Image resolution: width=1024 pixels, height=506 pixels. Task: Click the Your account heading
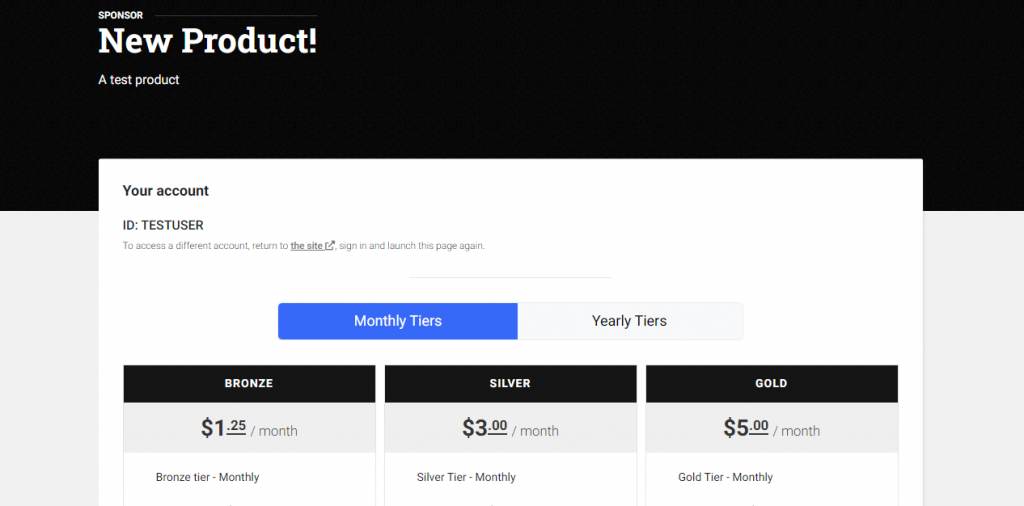tap(166, 191)
